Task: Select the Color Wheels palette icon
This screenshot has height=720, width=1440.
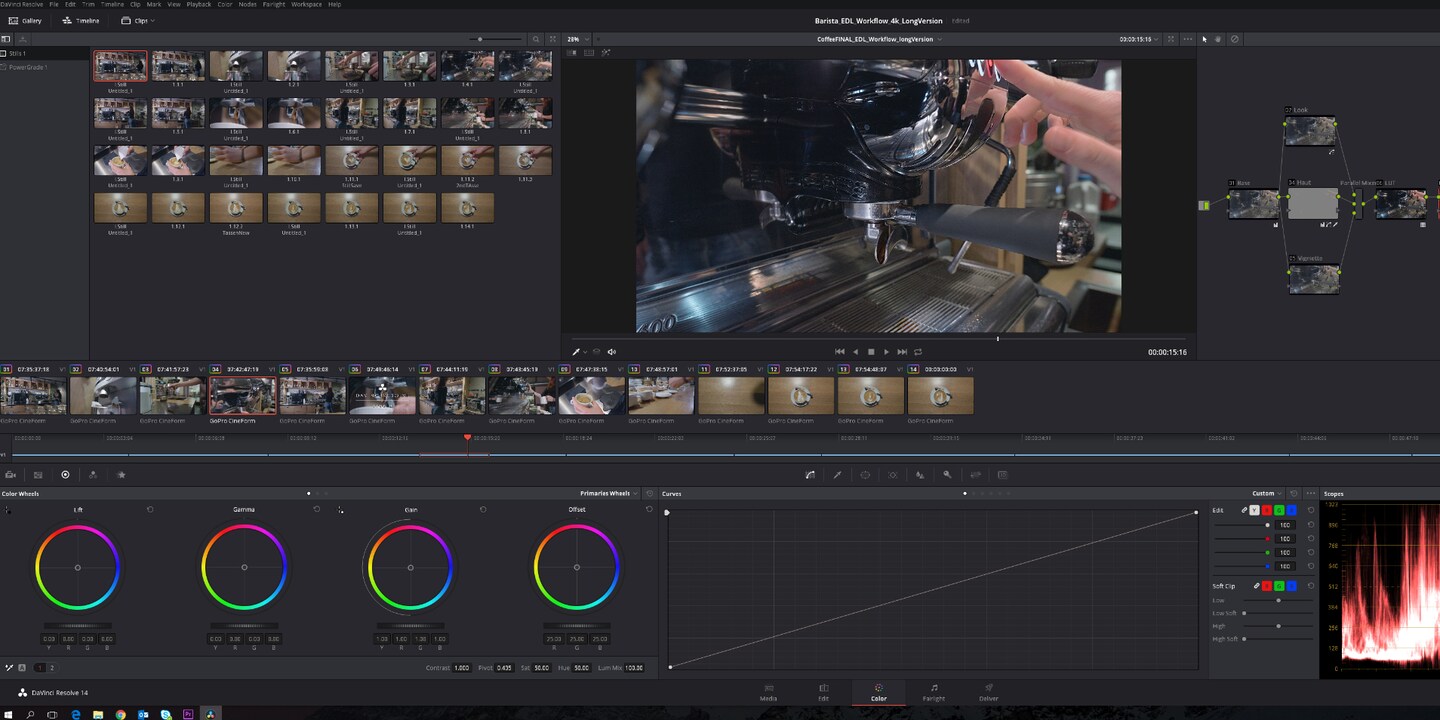Action: pyautogui.click(x=65, y=475)
